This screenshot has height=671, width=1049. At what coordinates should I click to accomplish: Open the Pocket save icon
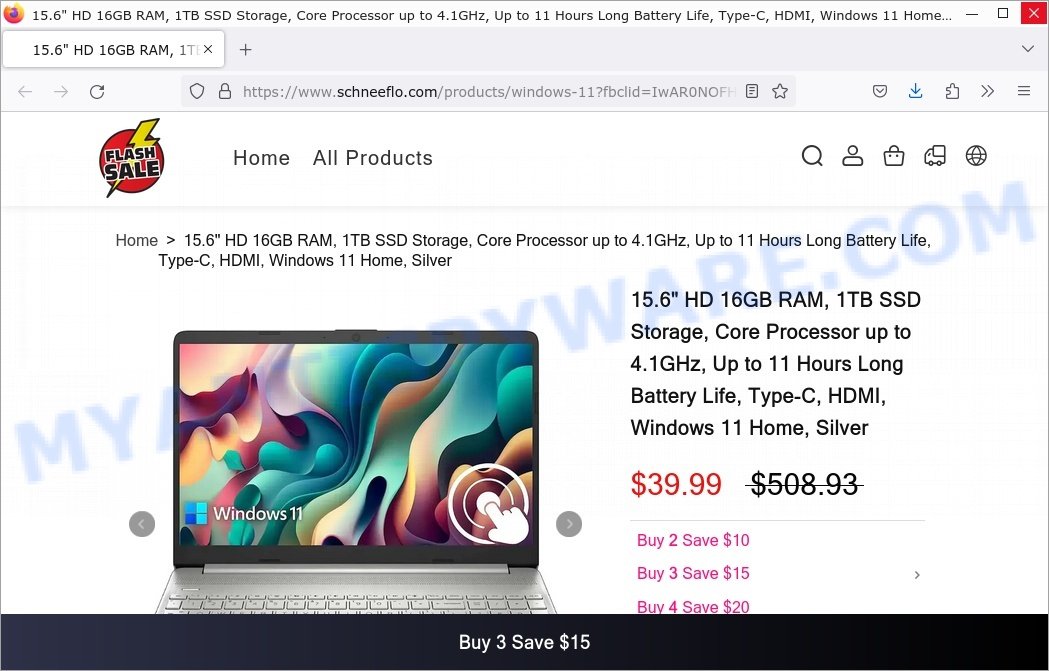(880, 92)
